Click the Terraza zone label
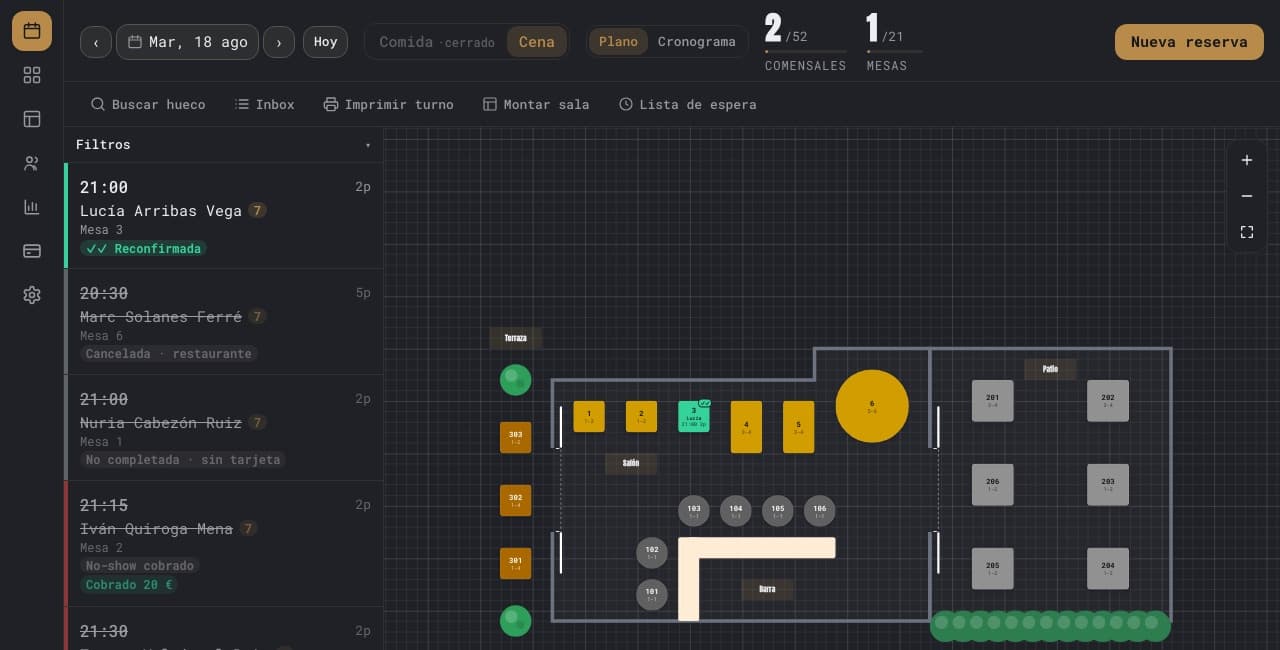Screen dimensions: 1280x650 [x=515, y=338]
